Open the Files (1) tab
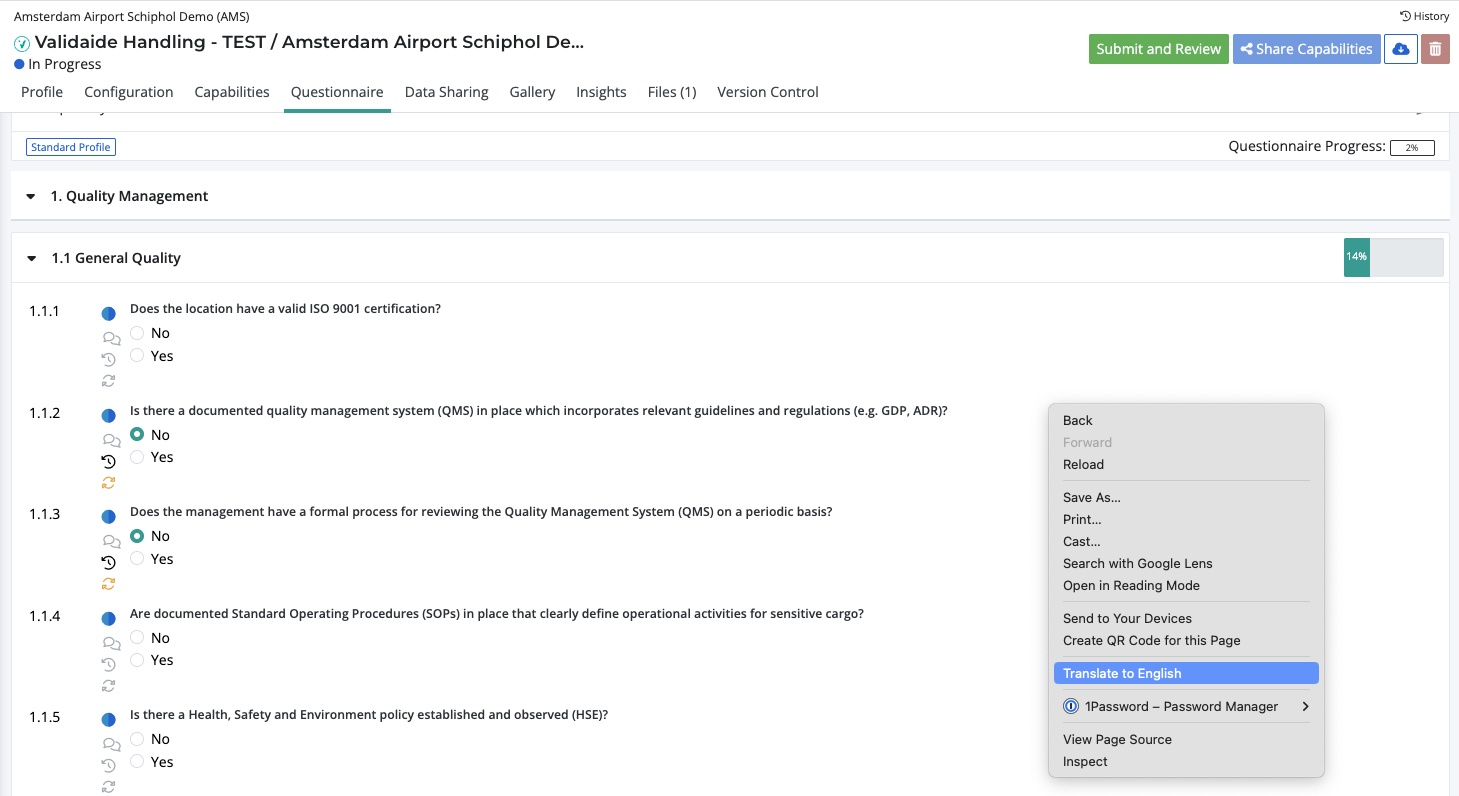Screen dimensions: 1459x796 (x=672, y=92)
